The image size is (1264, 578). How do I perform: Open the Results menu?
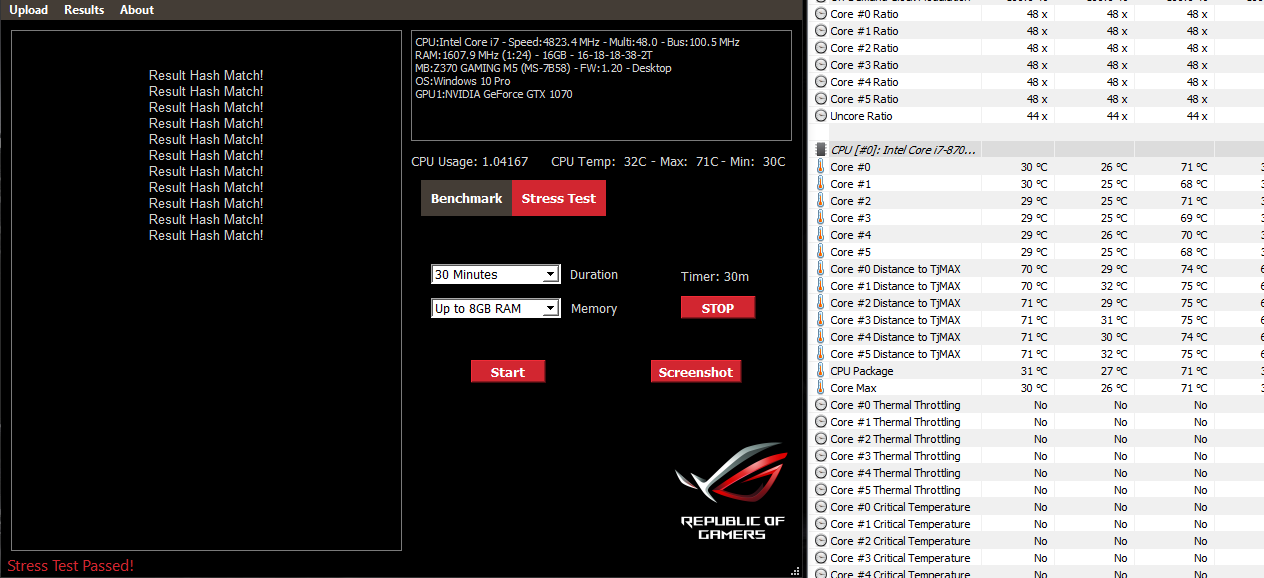pyautogui.click(x=84, y=10)
